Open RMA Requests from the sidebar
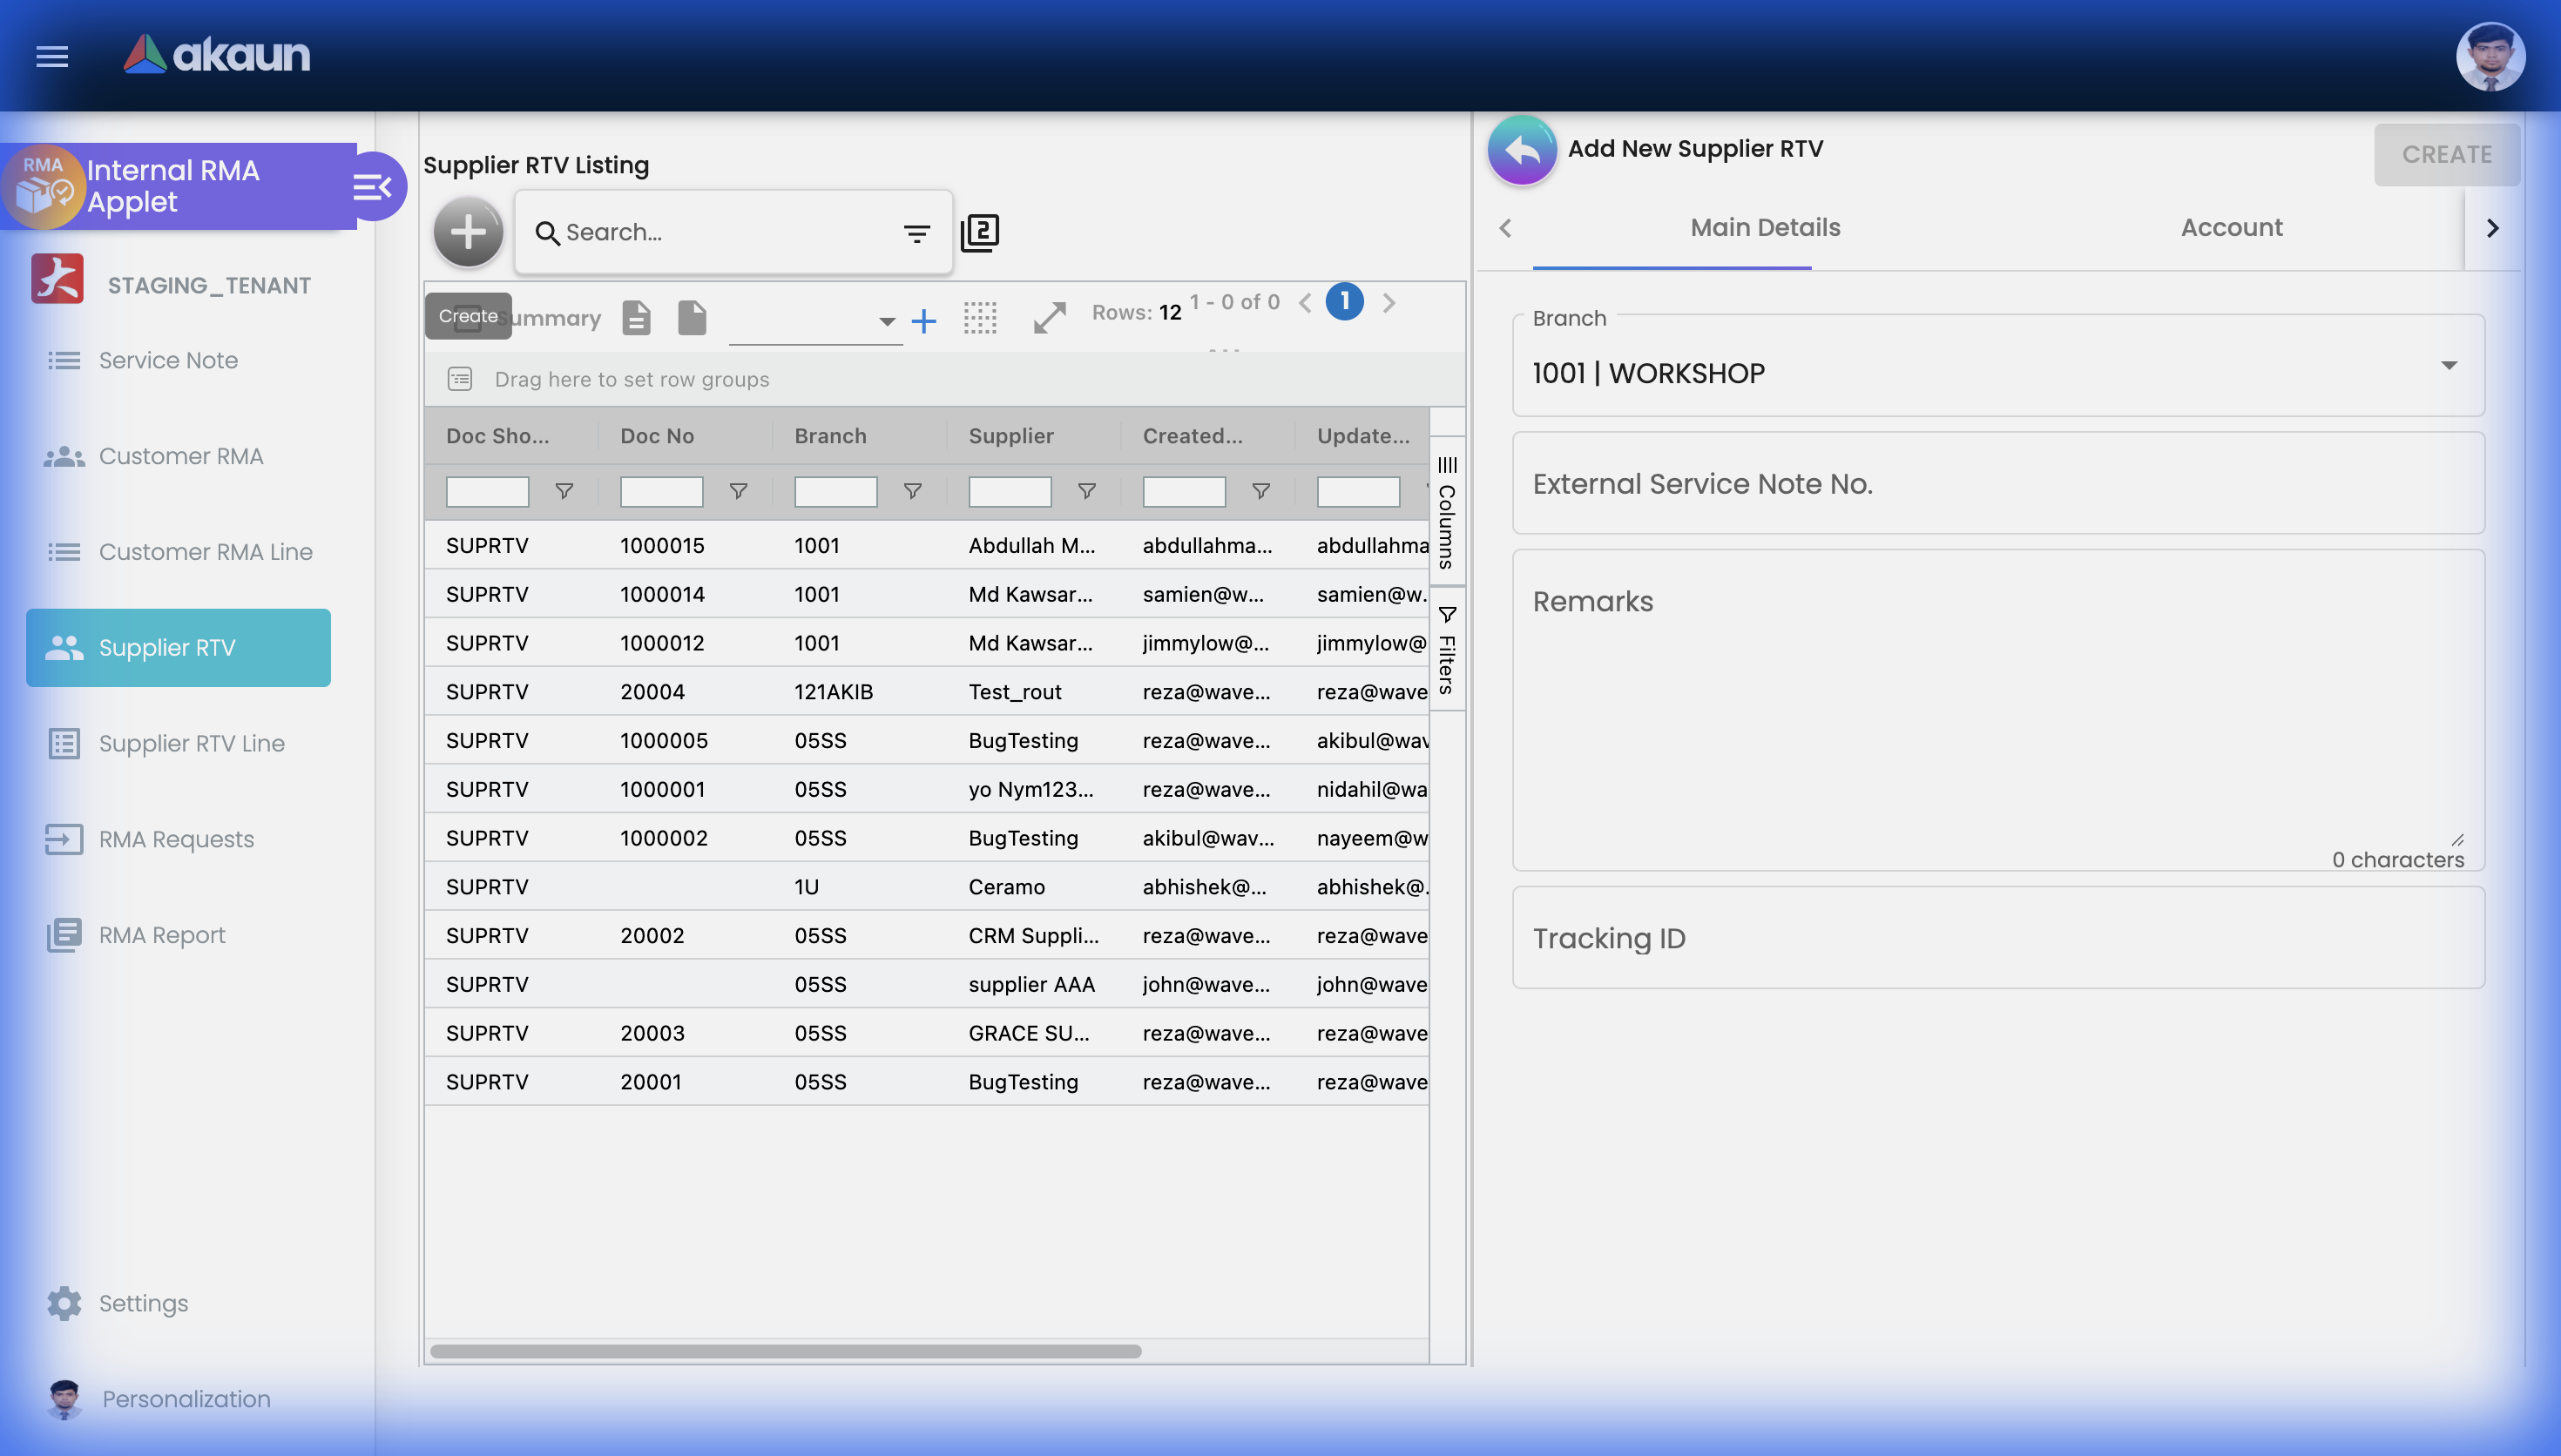The image size is (2561, 1456). (176, 839)
